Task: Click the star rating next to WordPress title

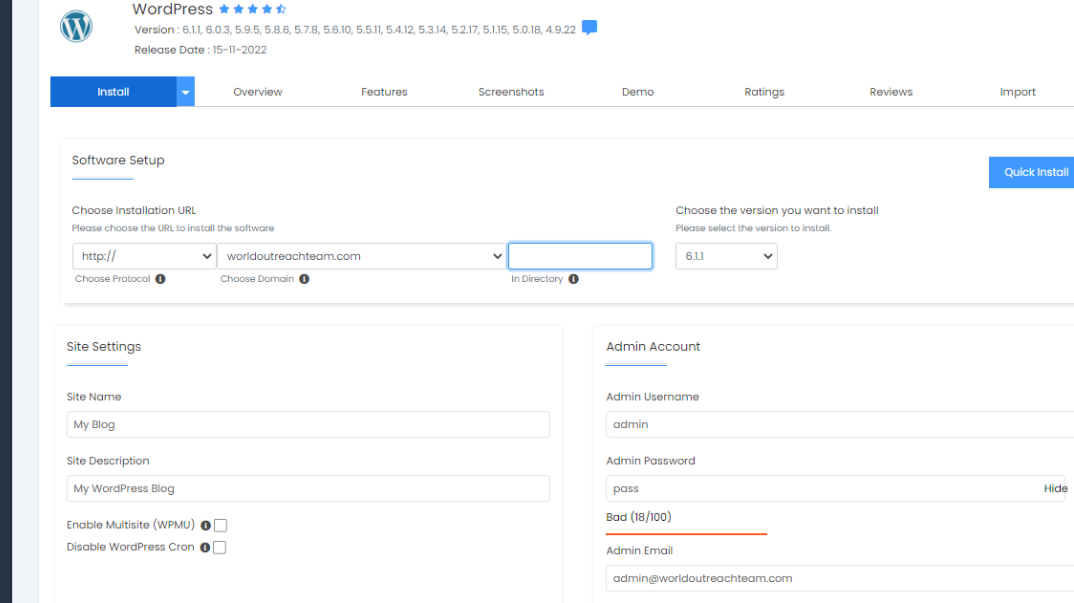Action: tap(253, 9)
